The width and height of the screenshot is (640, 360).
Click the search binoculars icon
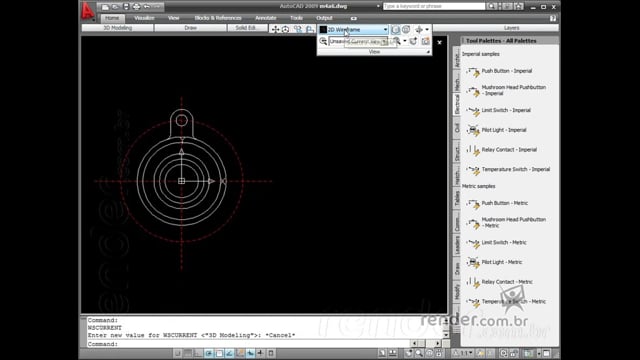tap(492, 7)
